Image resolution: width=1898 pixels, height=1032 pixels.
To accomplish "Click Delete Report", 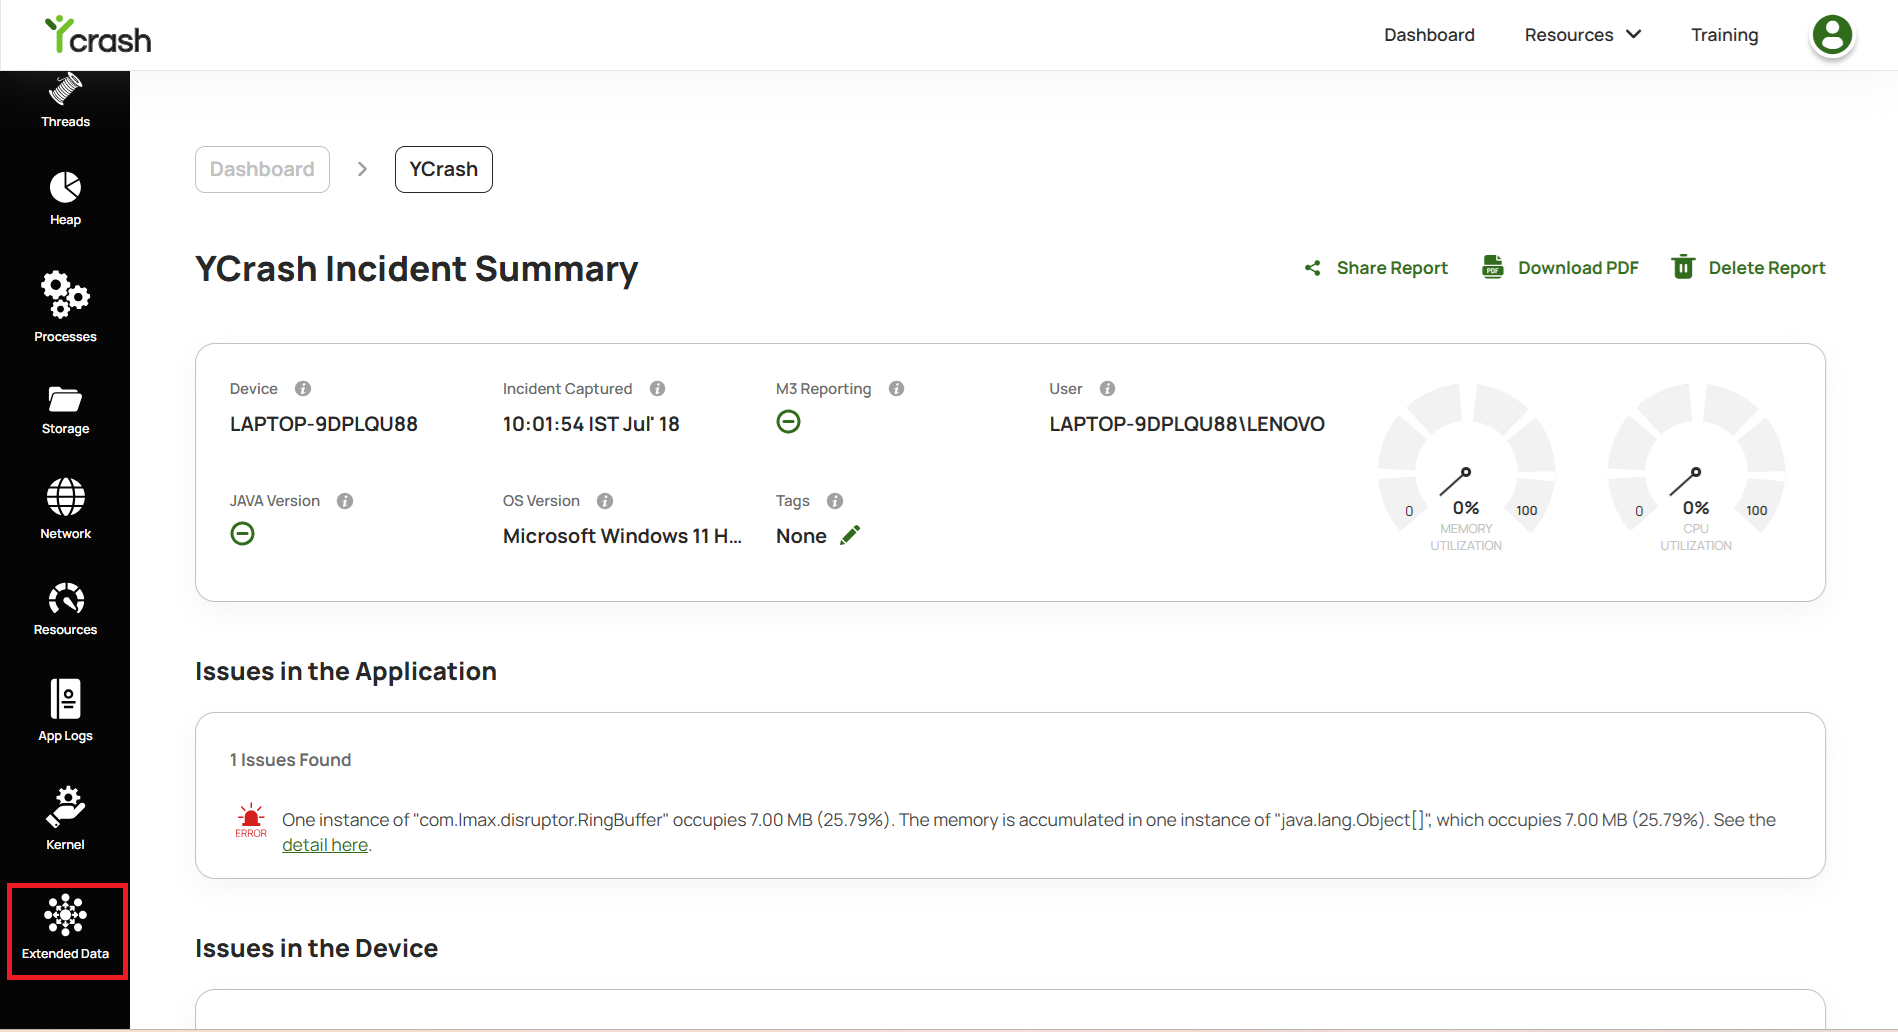I will point(1748,268).
